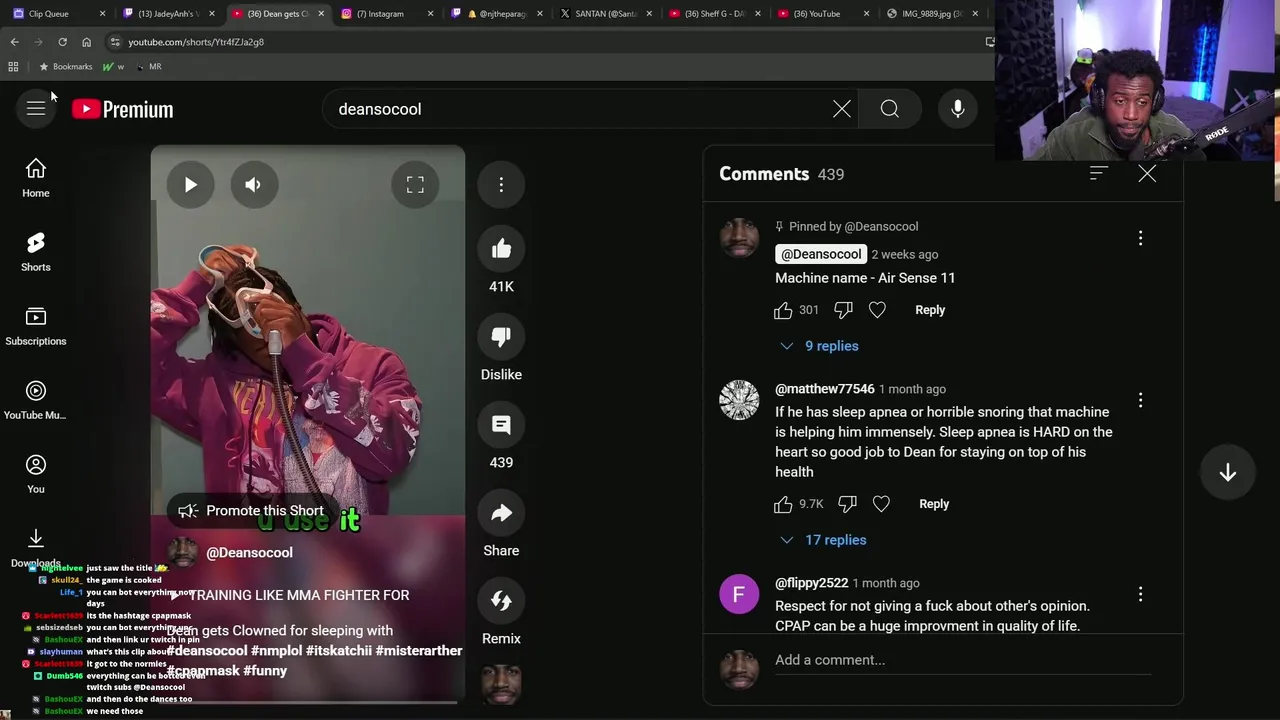Reply to matthew77546's comment

pos(934,504)
